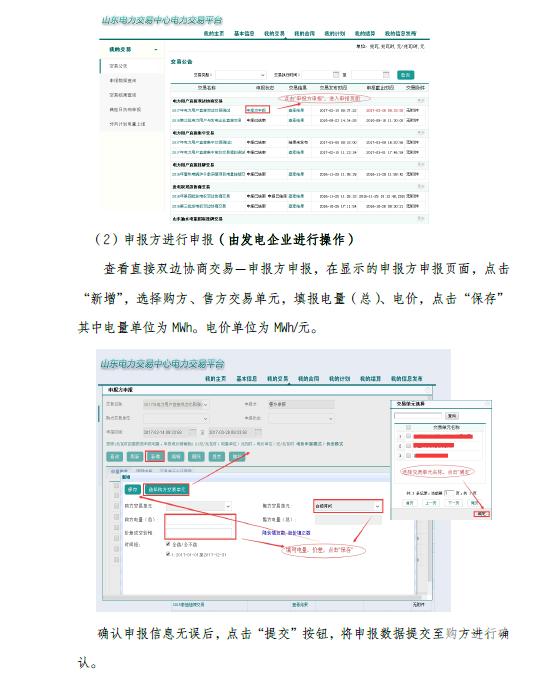The image size is (549, 692).
Task: Open 我的合同 tab in upper platform navigation
Action: pyautogui.click(x=305, y=34)
